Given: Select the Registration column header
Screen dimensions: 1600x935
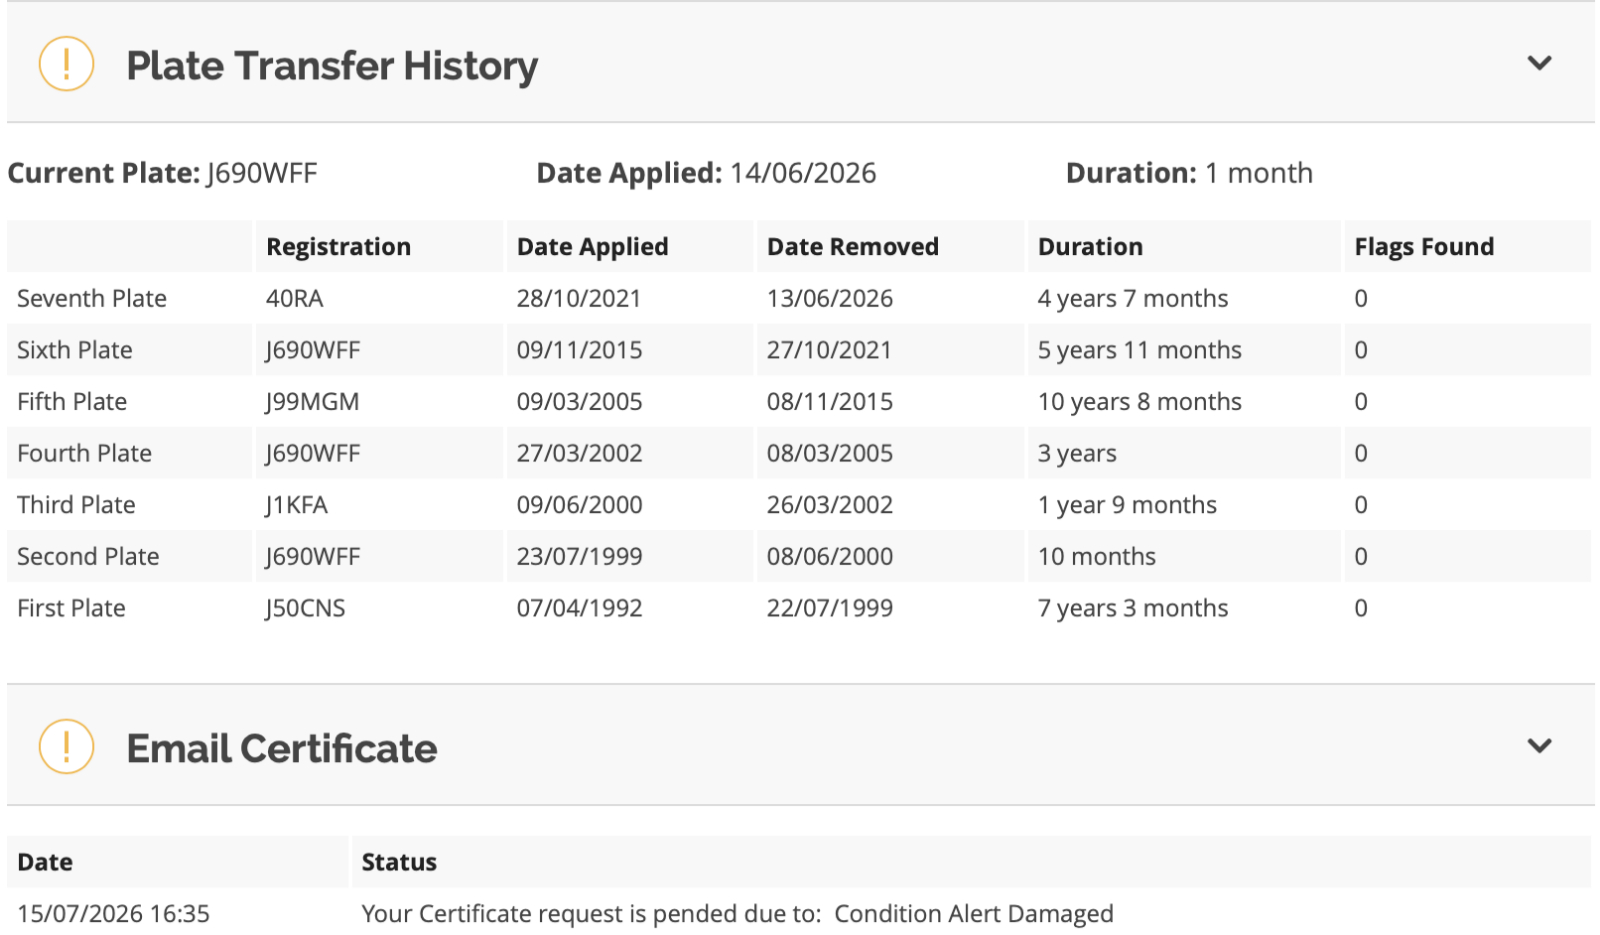Looking at the screenshot, I should [338, 247].
